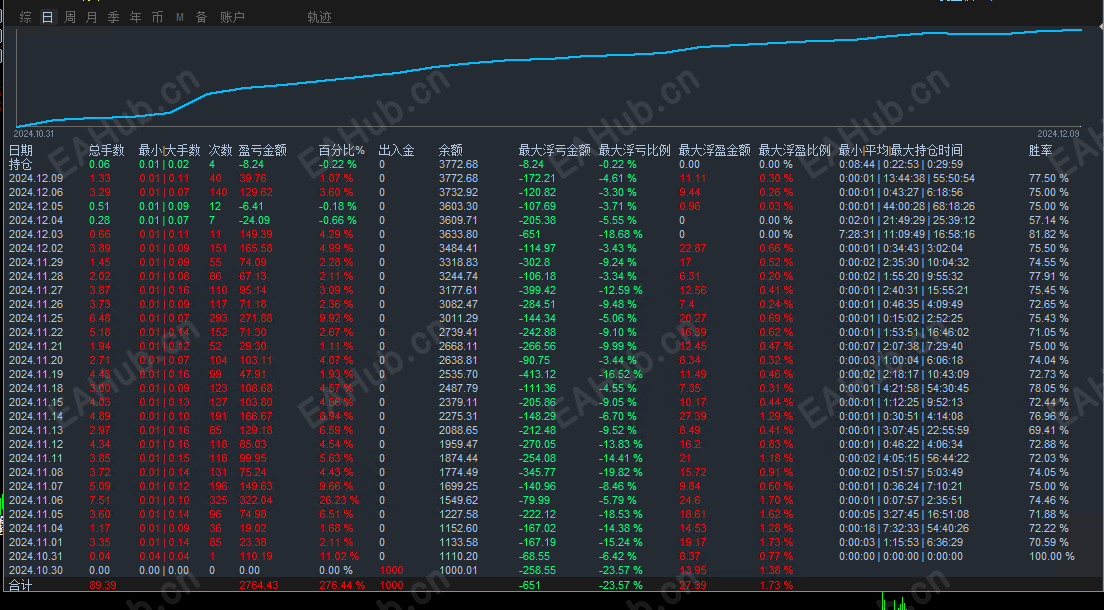Click the 合计 totals row label
Viewport: 1104px width, 610px height.
[x=20, y=585]
